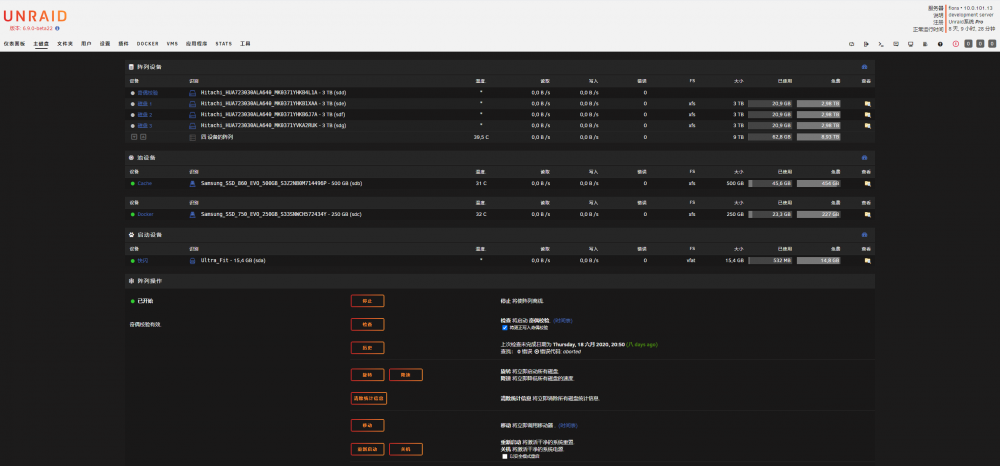Screen dimensions: 1000x466
Task: Click the disk icon of the Hitachi sdf drive
Action: coord(192,114)
